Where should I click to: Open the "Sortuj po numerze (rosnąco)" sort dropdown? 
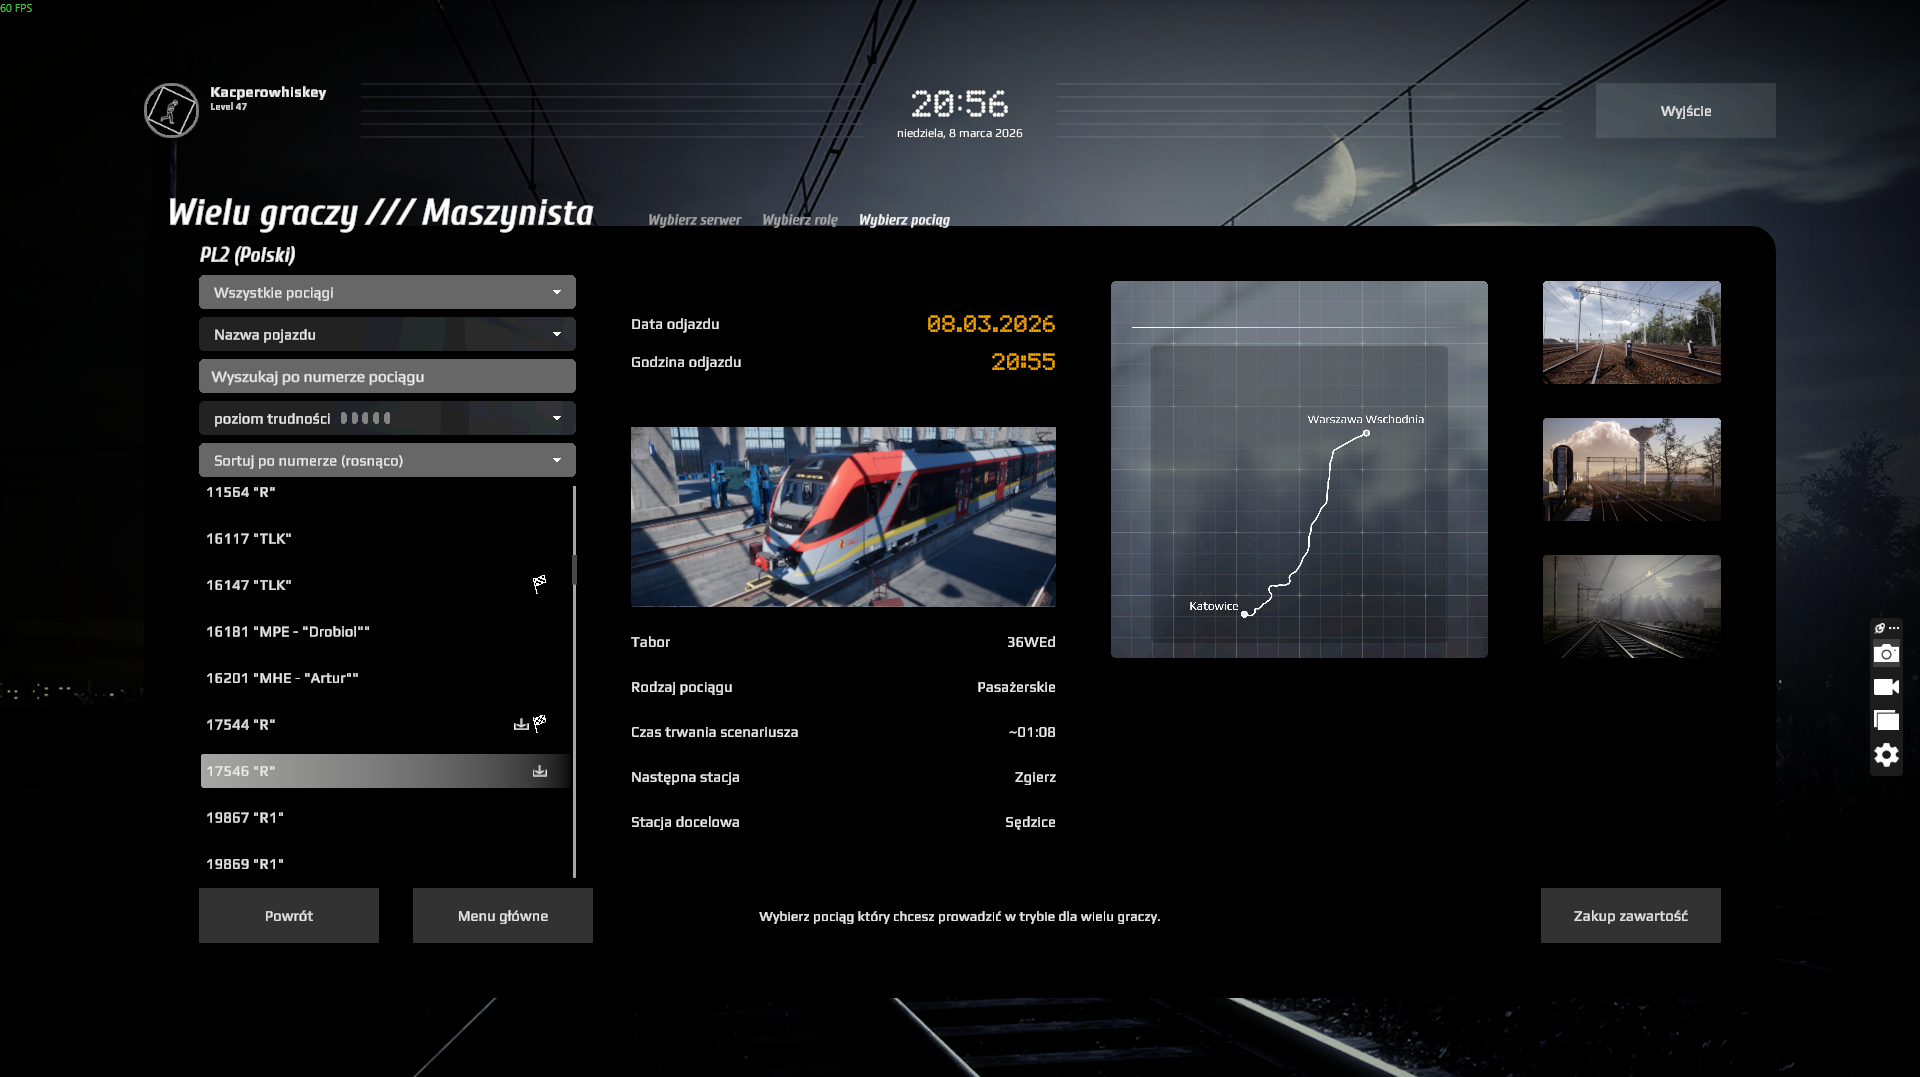tap(387, 460)
